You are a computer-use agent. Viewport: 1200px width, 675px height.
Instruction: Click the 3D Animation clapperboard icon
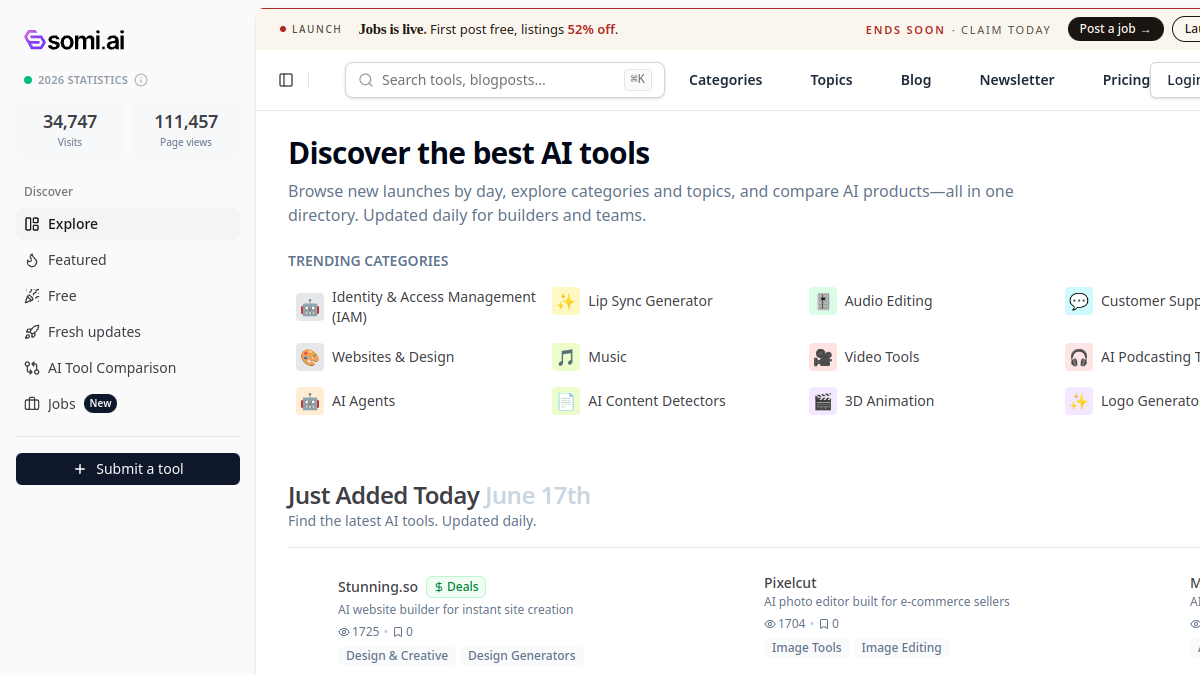point(823,401)
